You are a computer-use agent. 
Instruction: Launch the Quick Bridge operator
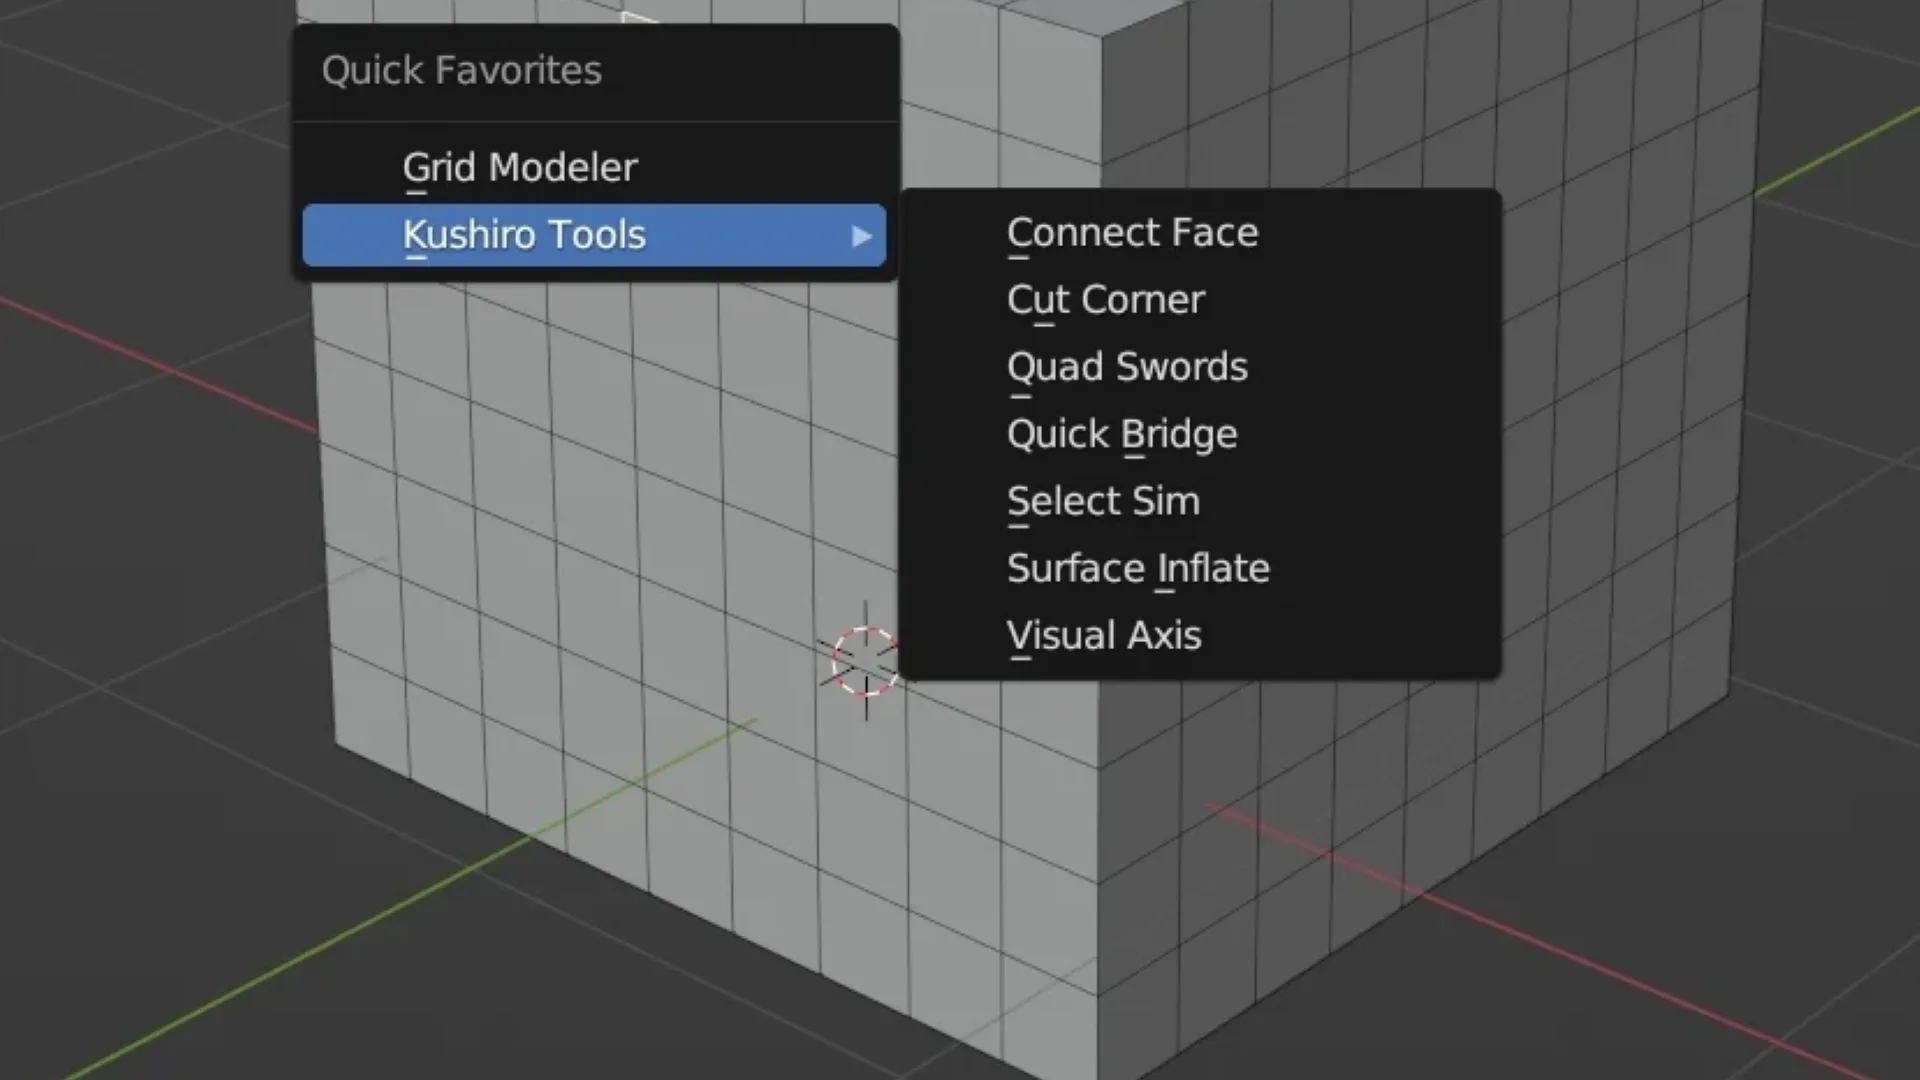(x=1200, y=433)
